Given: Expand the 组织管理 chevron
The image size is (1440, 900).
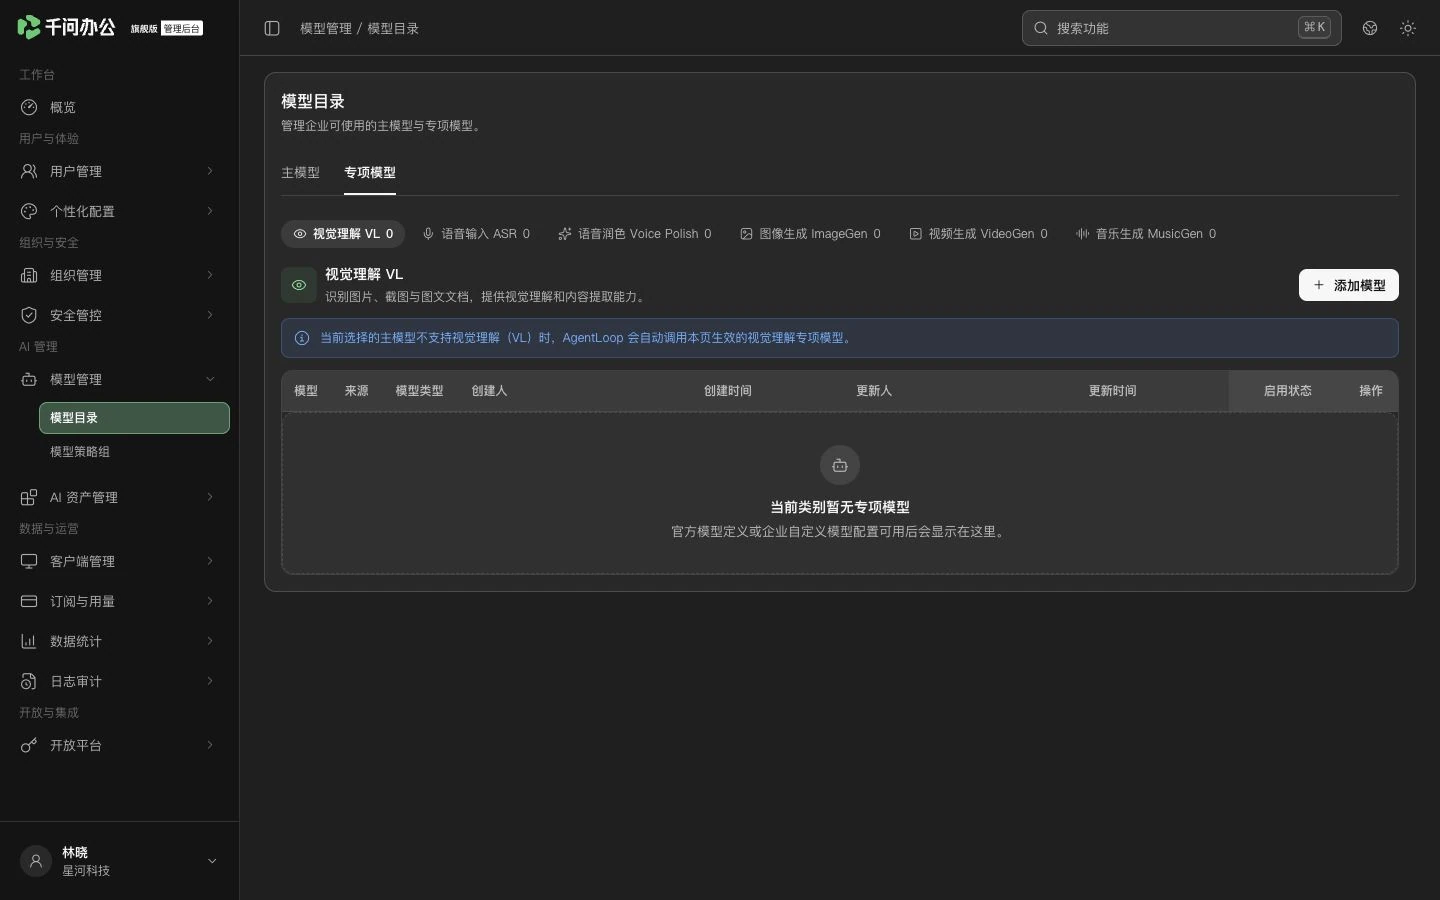Looking at the screenshot, I should (x=210, y=275).
